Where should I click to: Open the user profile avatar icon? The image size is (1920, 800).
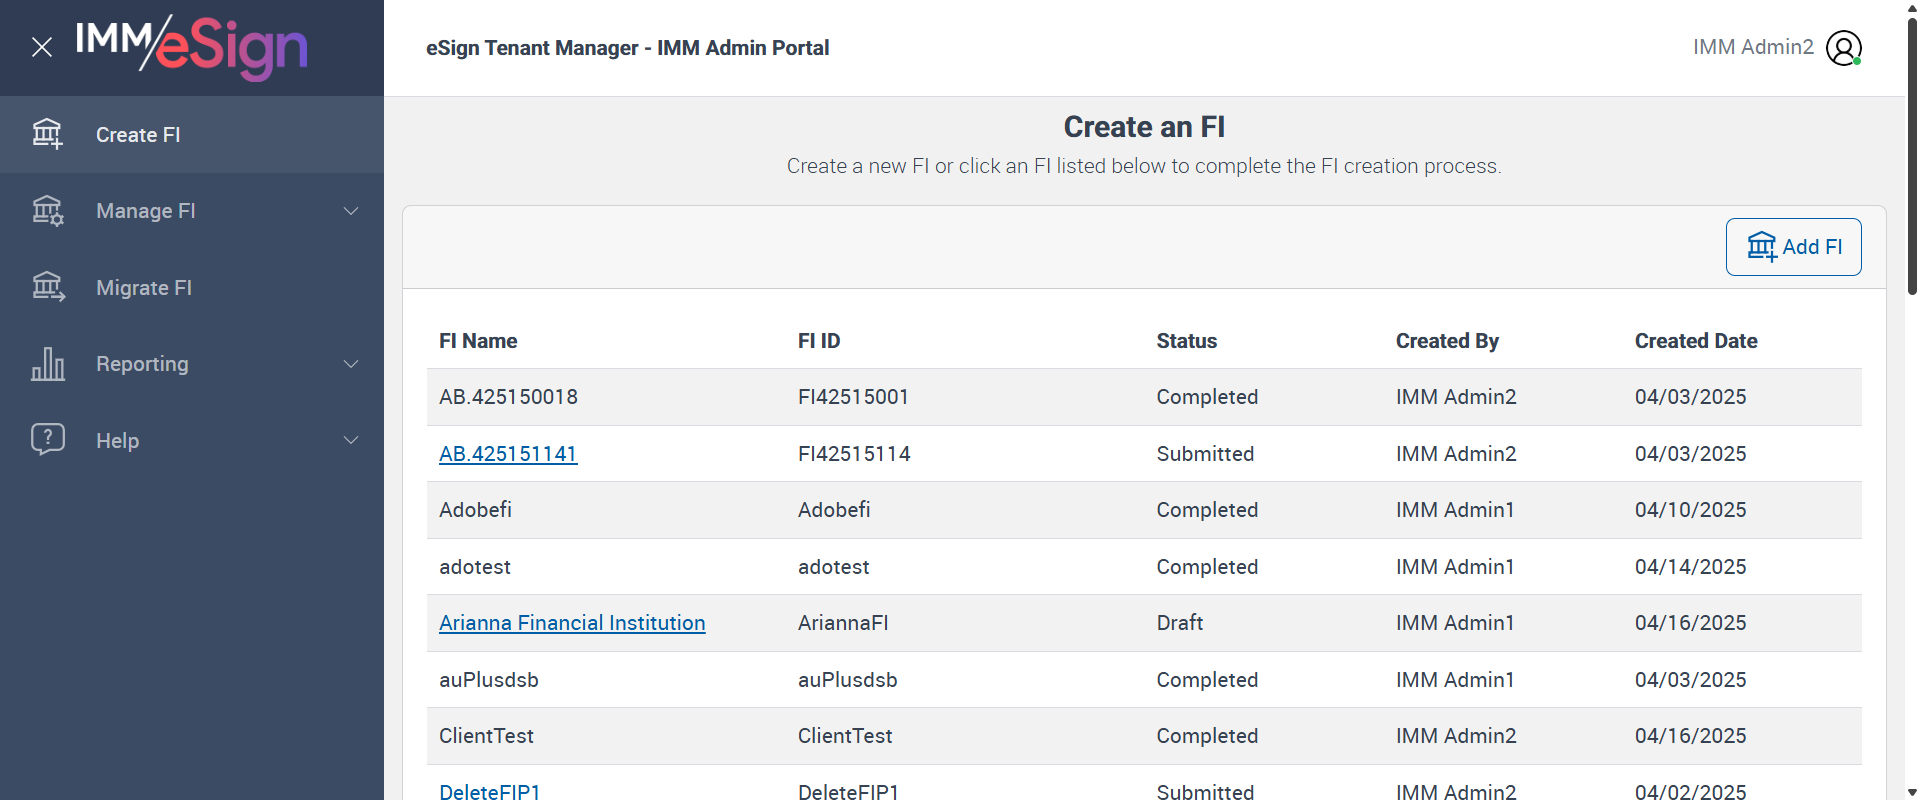pos(1843,48)
